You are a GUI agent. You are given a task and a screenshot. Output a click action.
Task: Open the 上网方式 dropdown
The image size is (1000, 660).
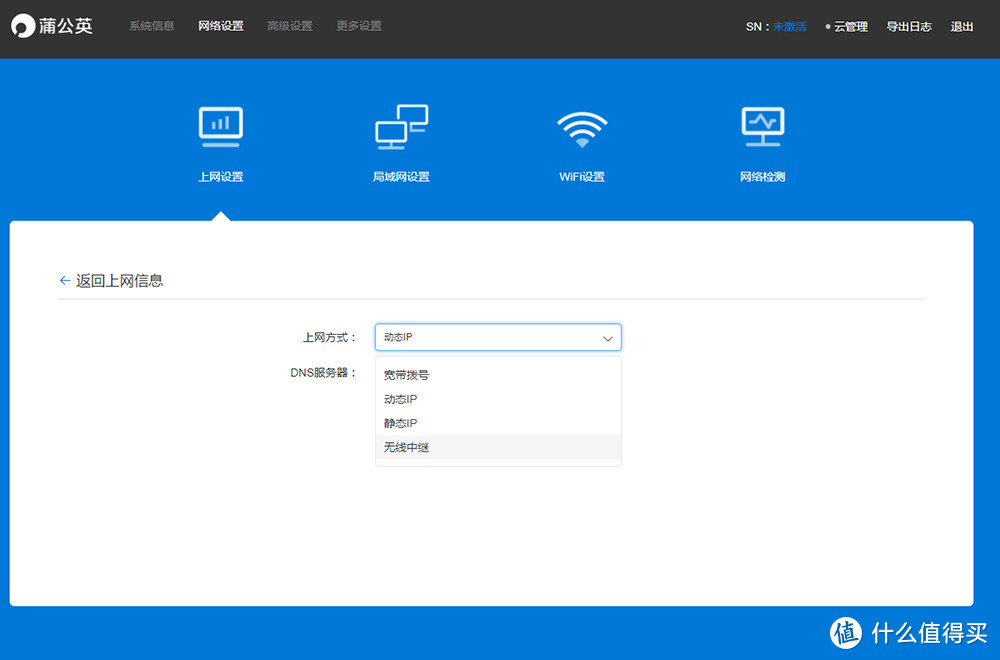(x=497, y=337)
